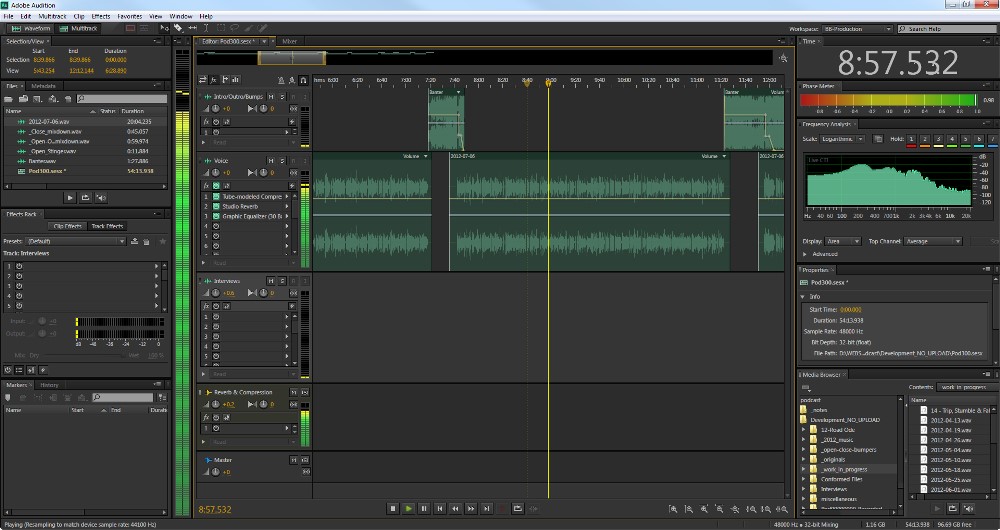Adjust the Intro/Outro/Bumps volume knob
Viewport: 1000px width, 530px height.
click(x=216, y=108)
